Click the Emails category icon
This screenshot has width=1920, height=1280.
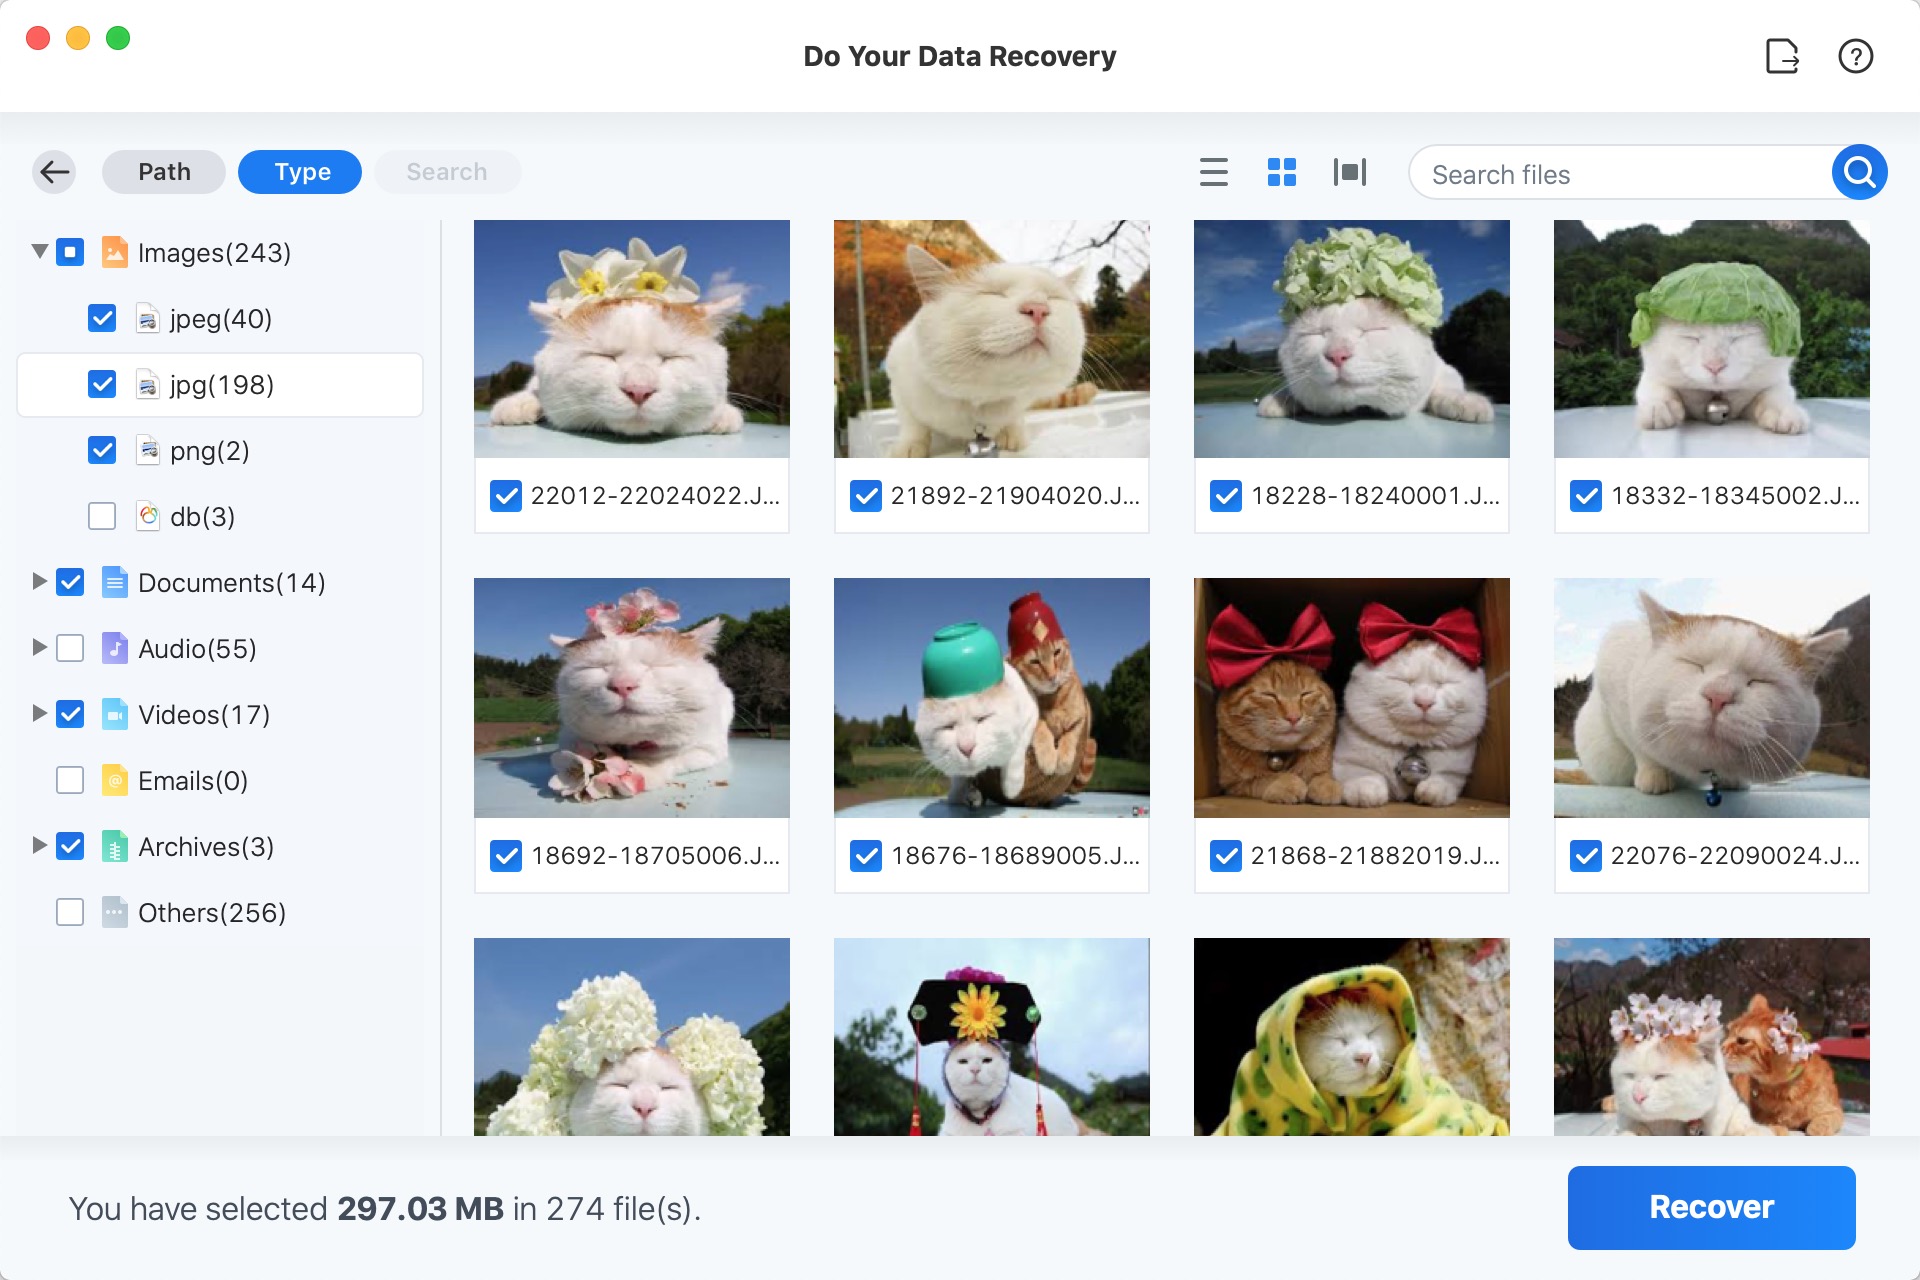pos(115,780)
